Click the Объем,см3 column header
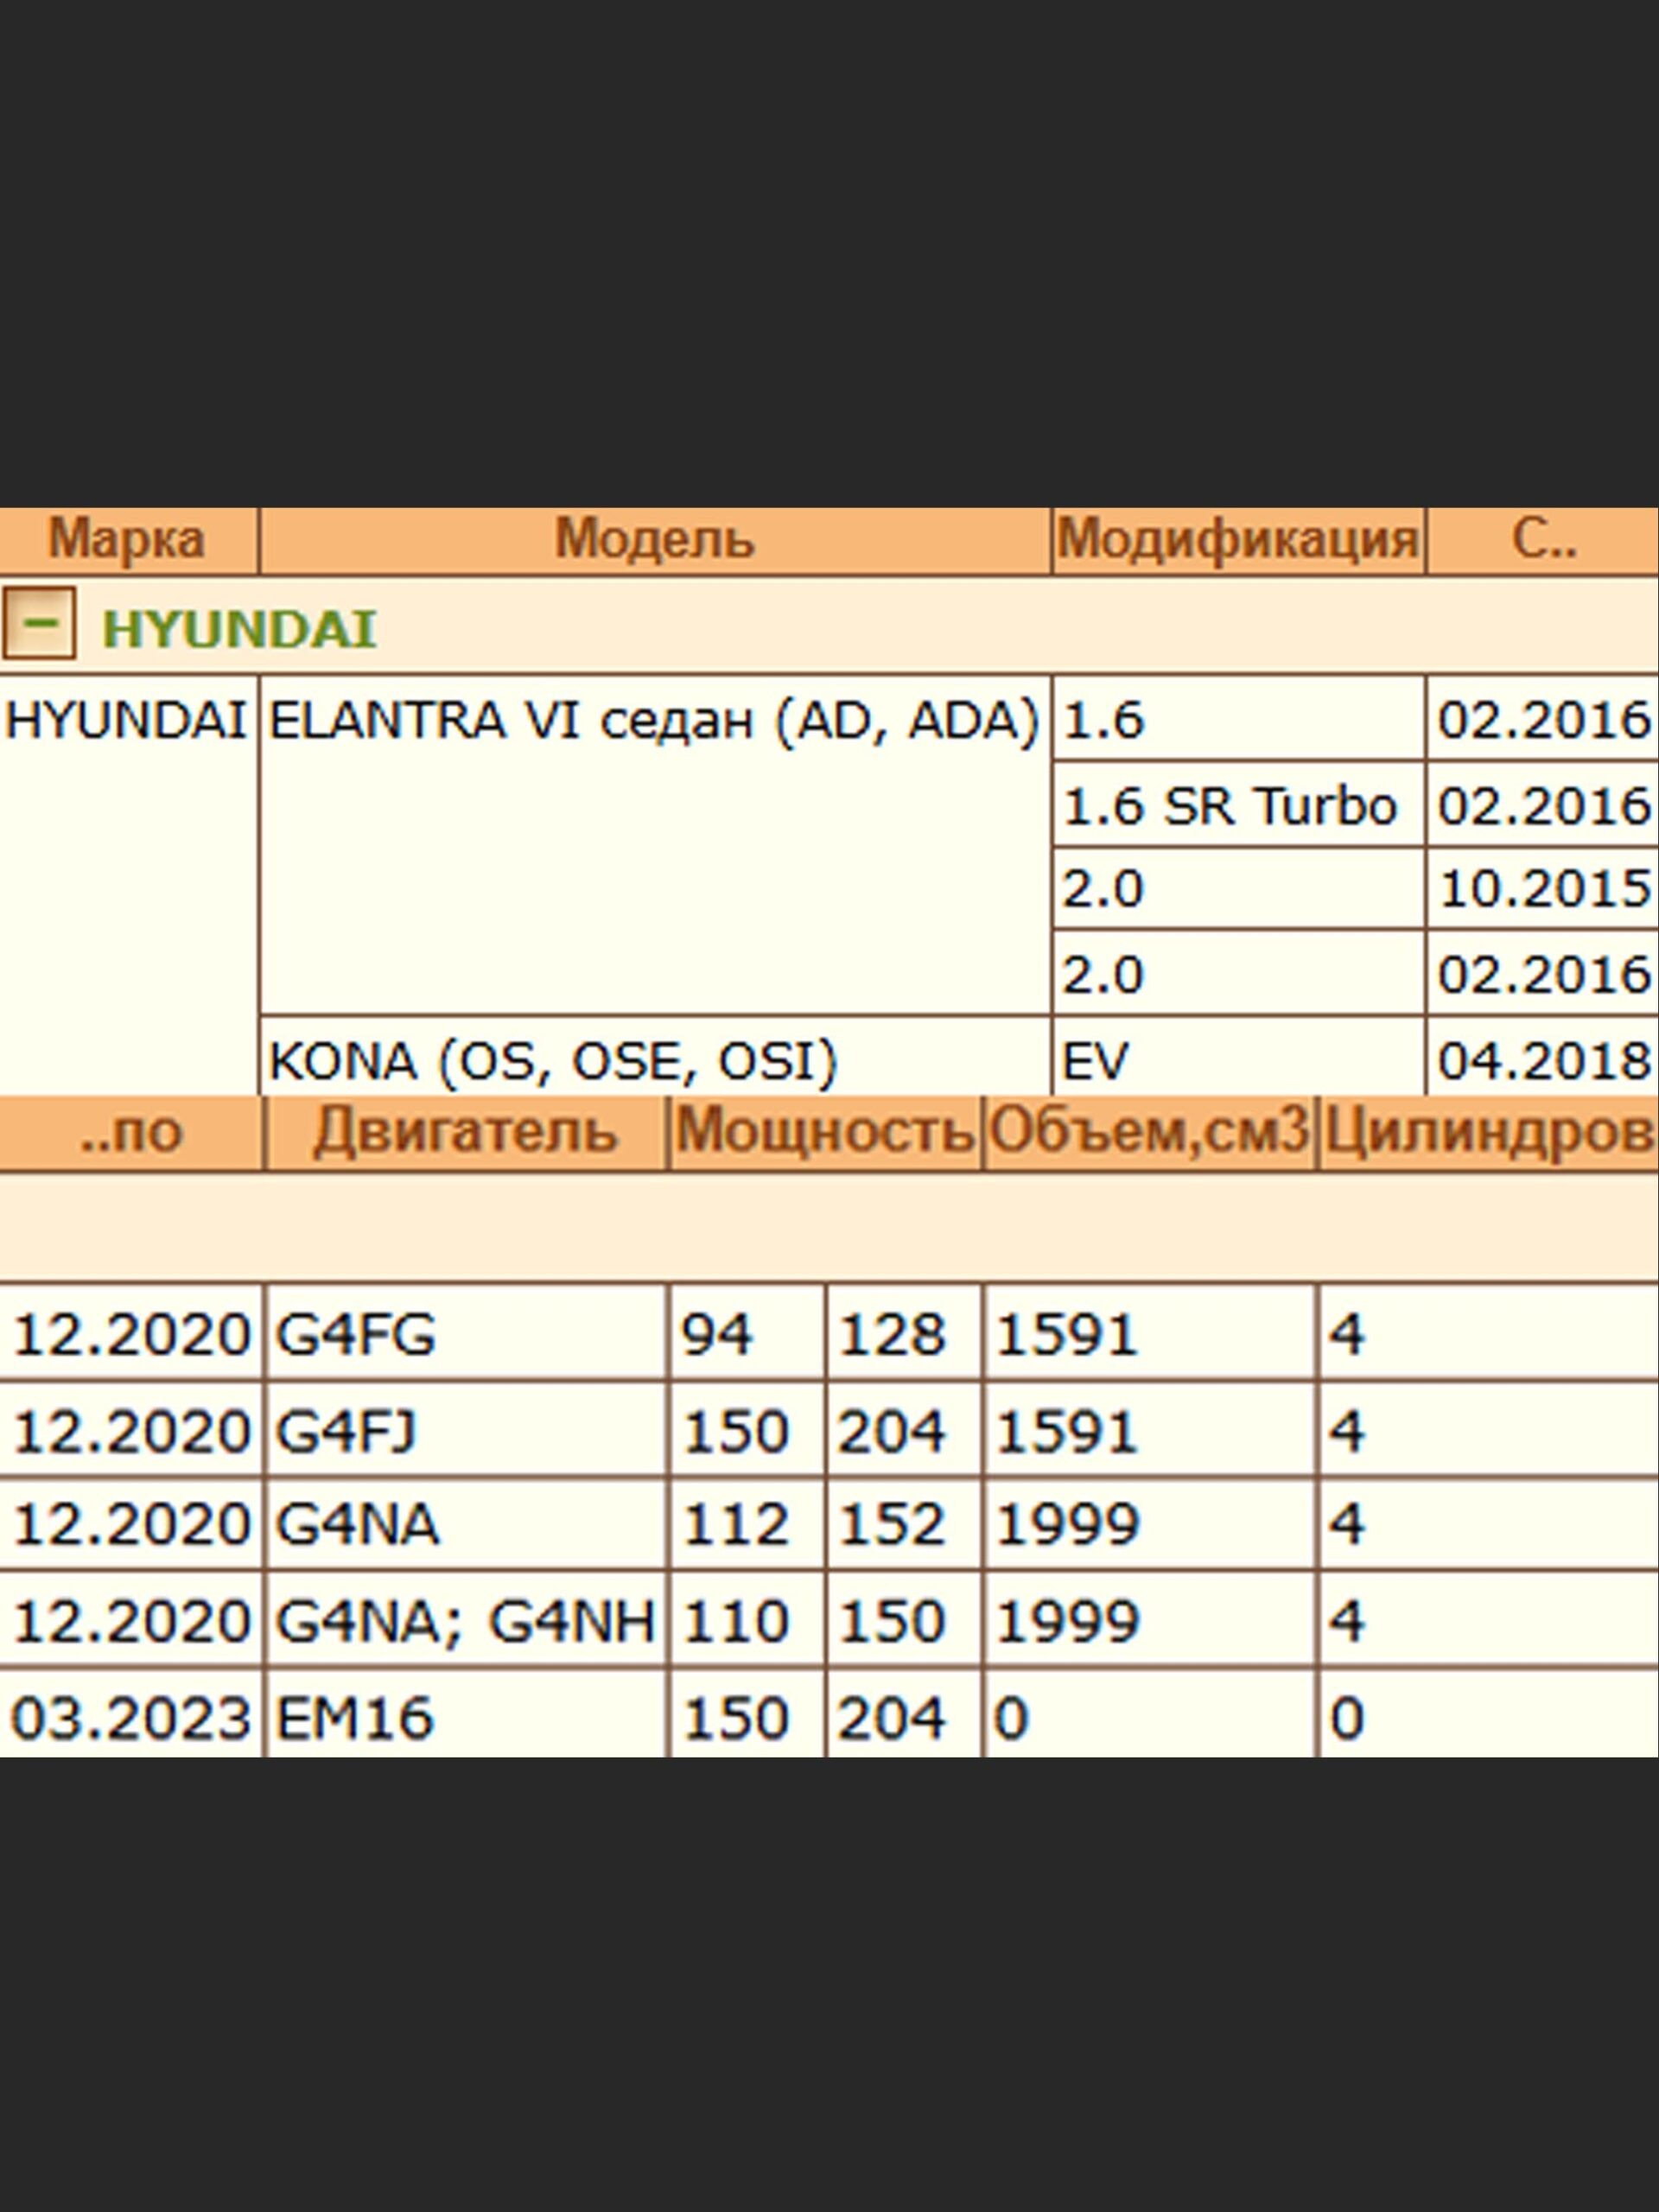 1149,1132
